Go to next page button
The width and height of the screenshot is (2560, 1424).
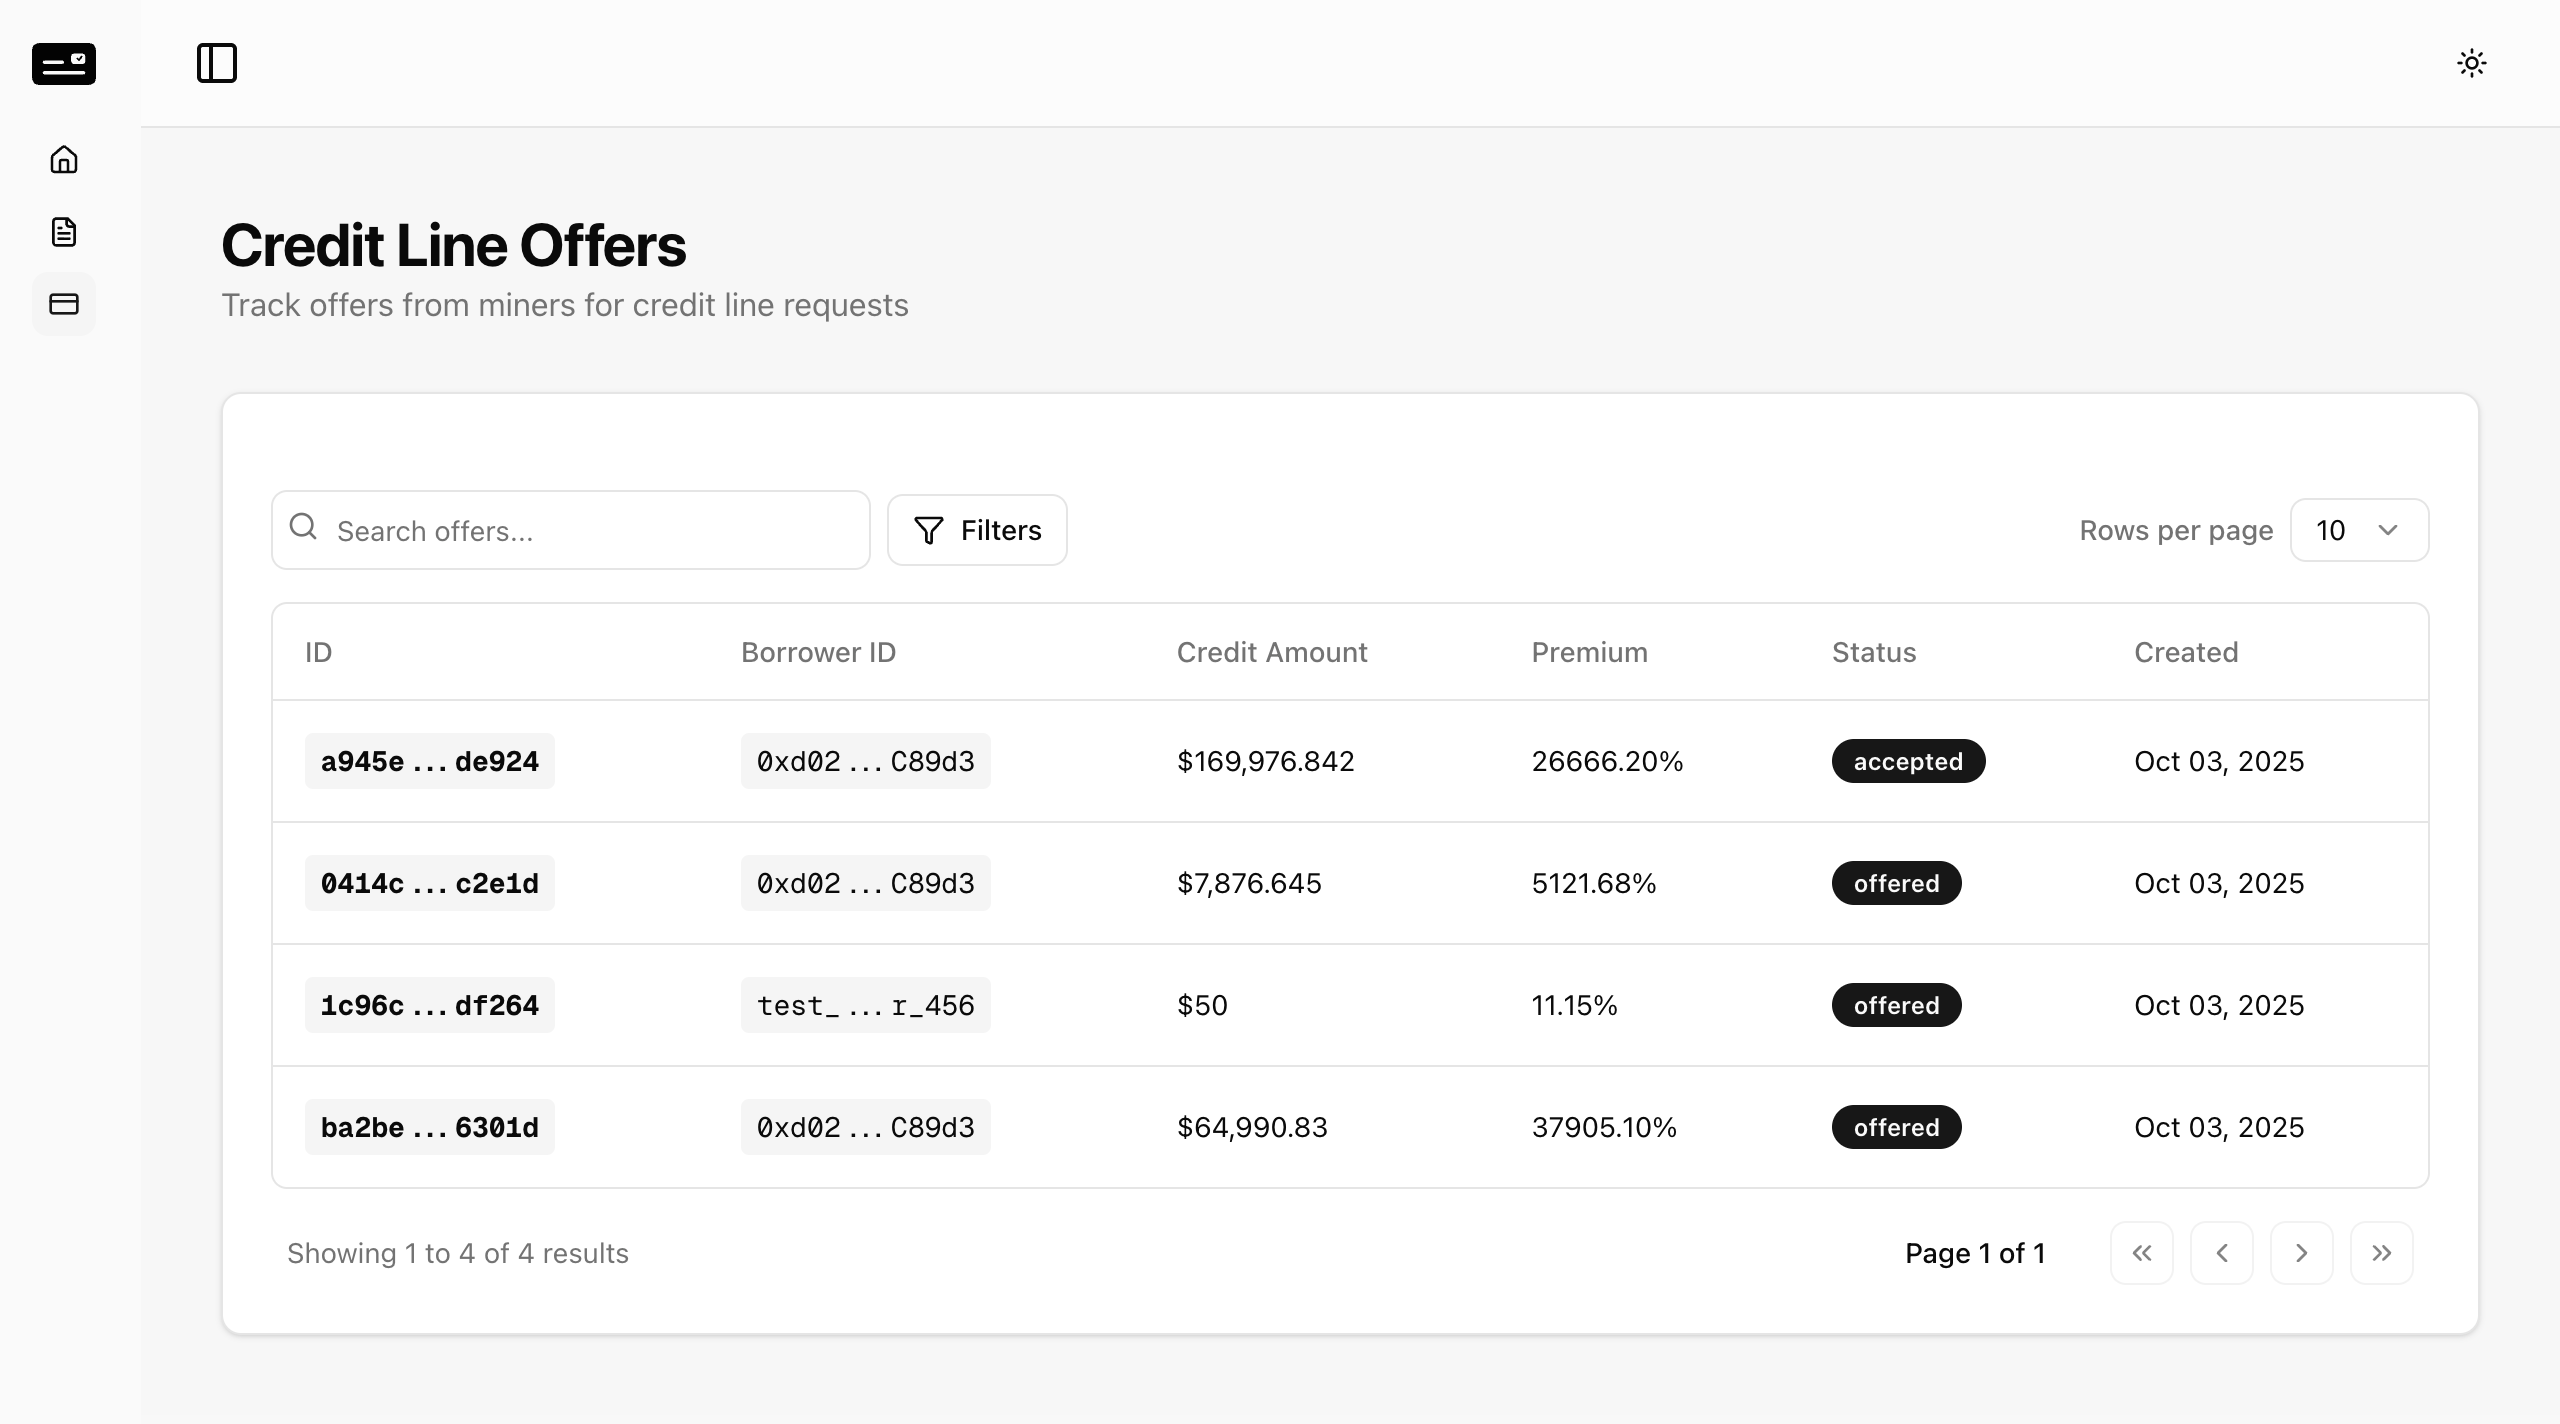tap(2302, 1253)
